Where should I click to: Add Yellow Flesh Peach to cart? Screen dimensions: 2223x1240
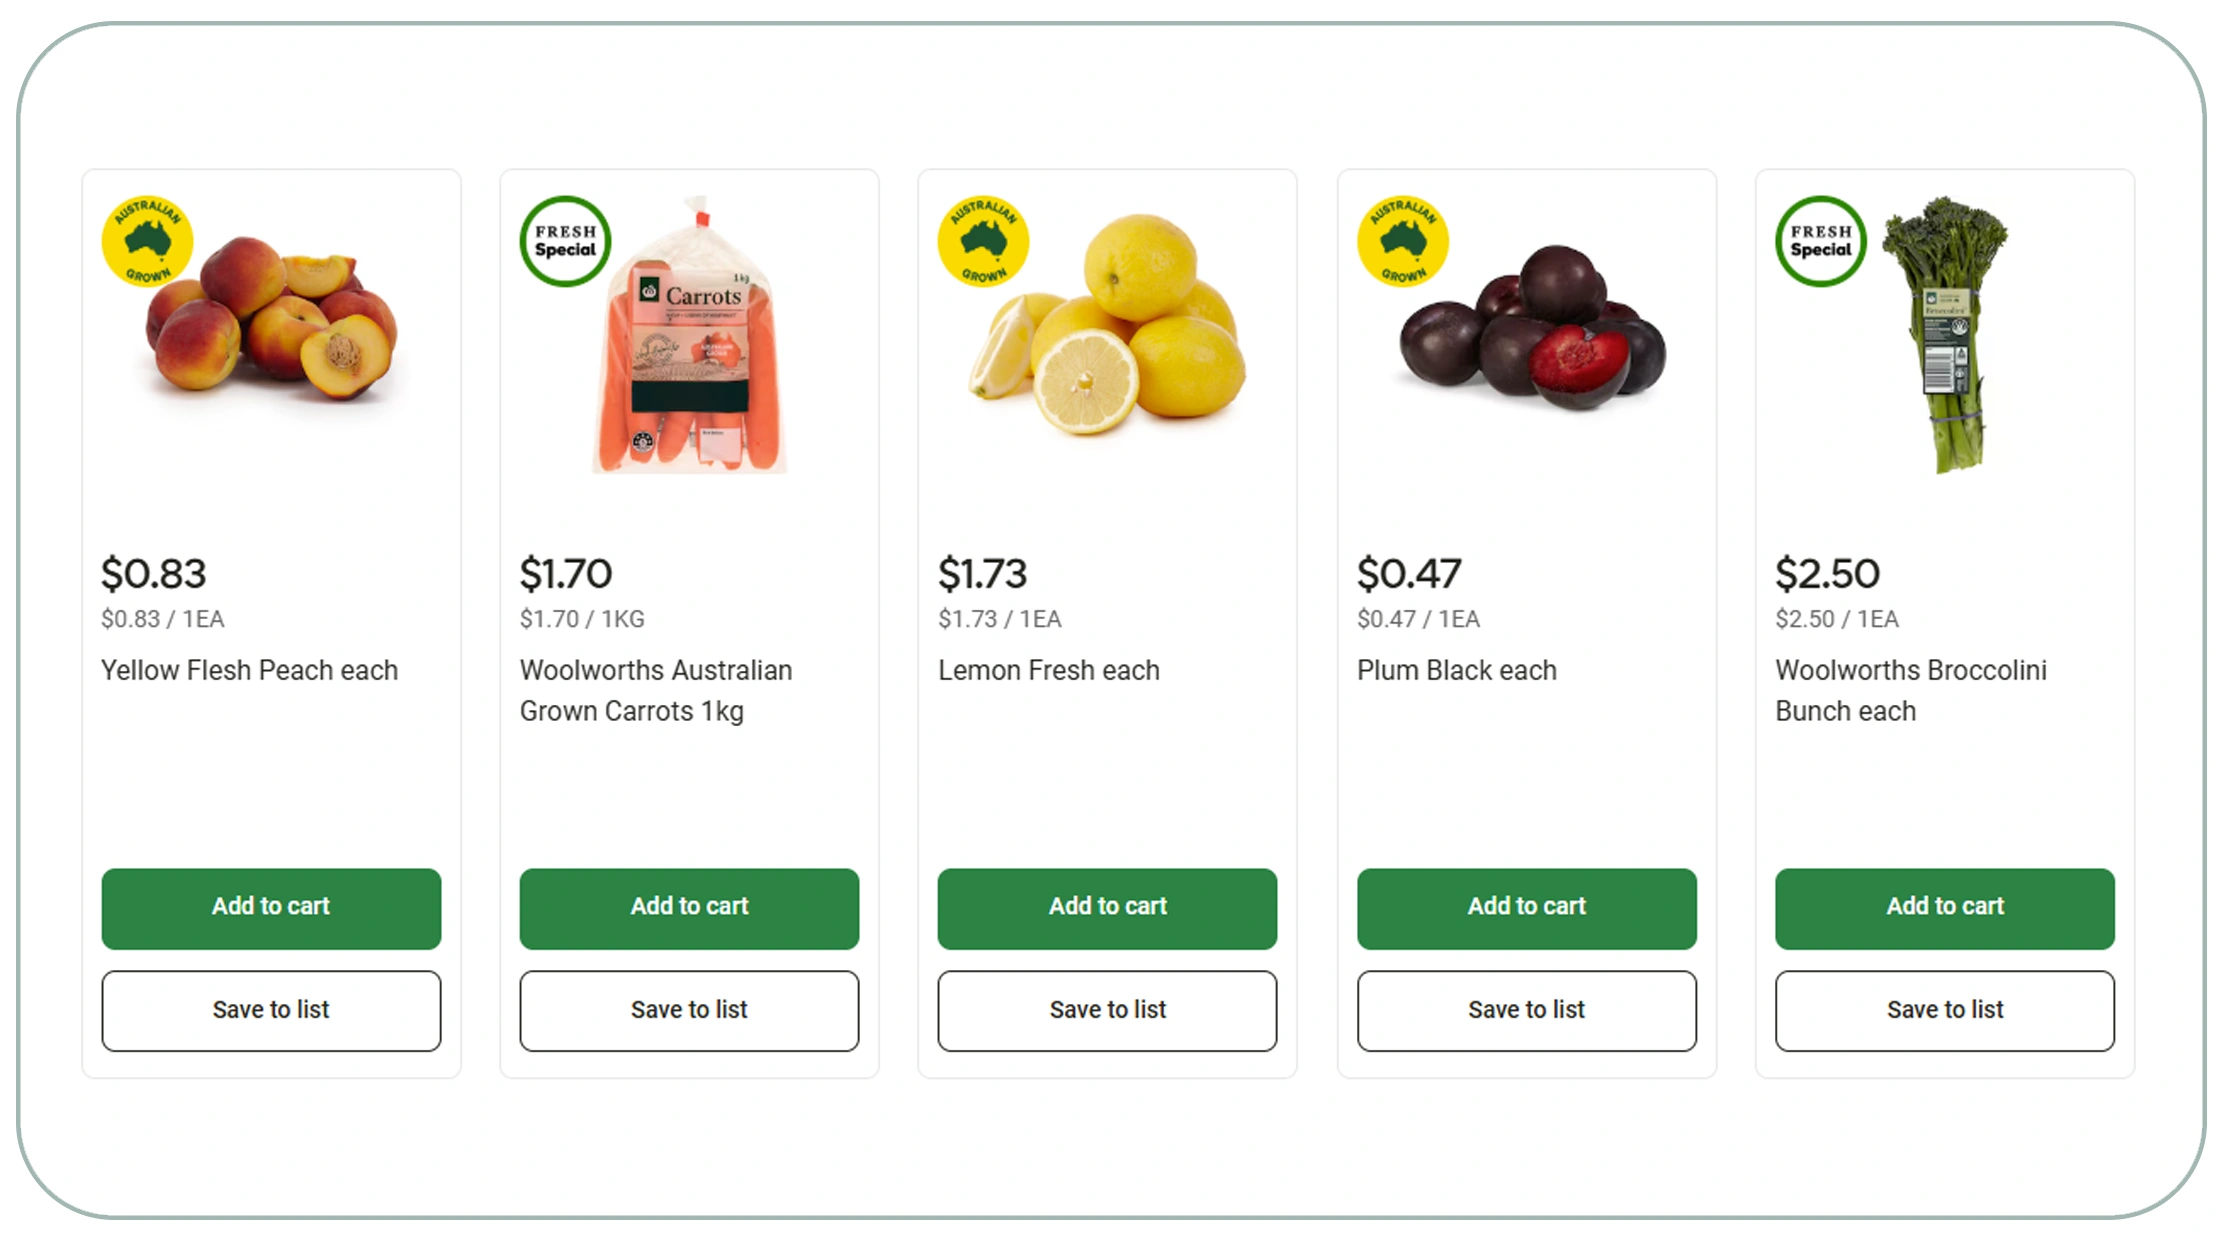271,908
